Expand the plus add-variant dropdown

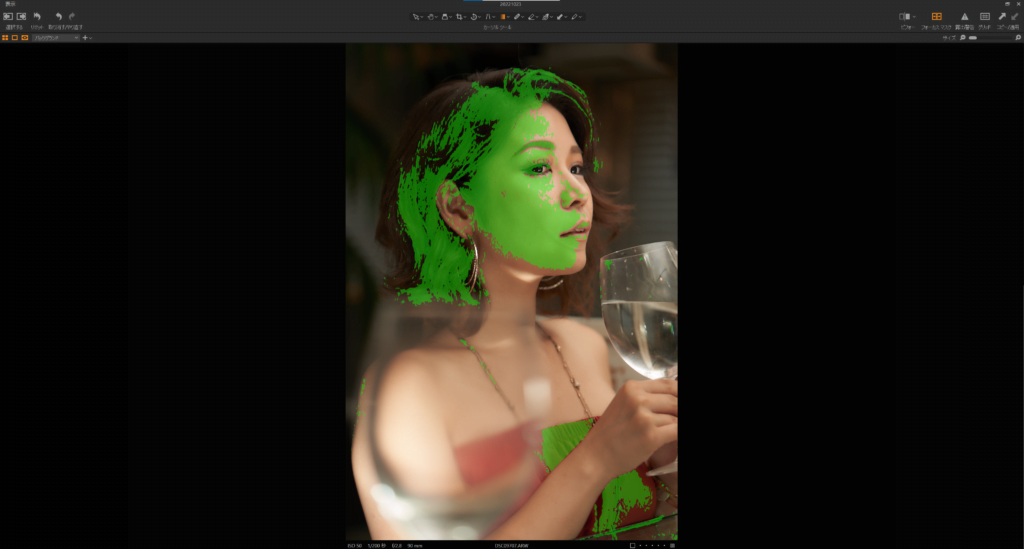pyautogui.click(x=87, y=37)
